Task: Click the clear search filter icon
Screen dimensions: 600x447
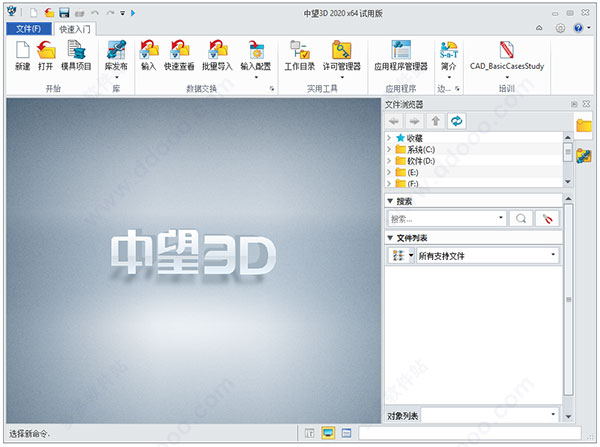Action: 547,219
